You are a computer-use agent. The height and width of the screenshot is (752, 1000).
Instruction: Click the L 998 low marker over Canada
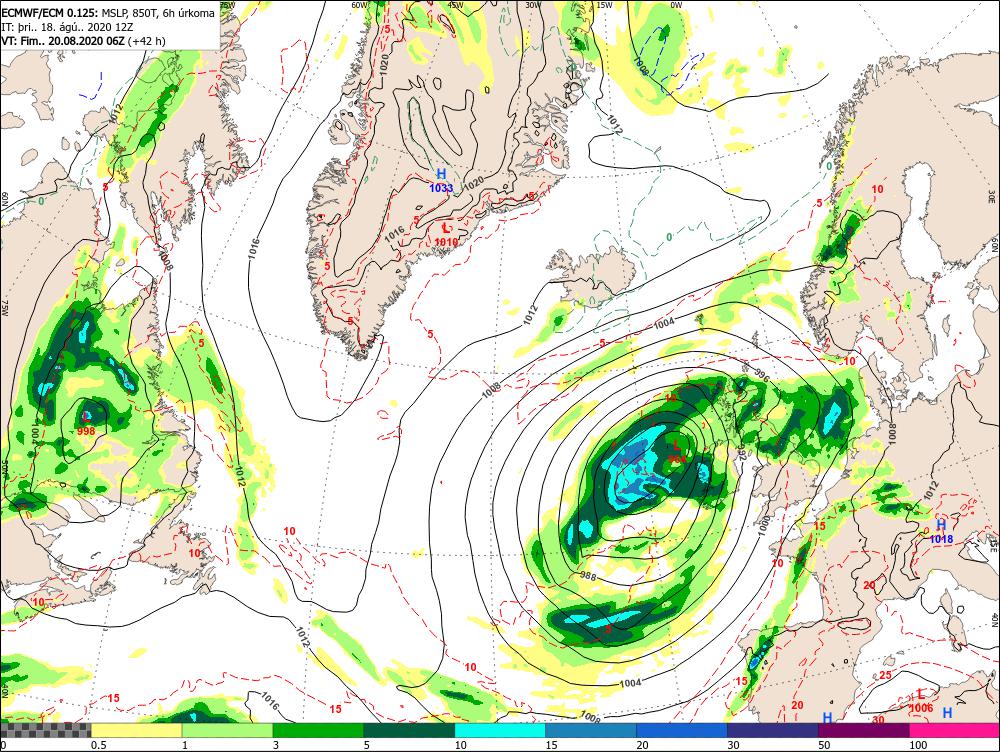(x=85, y=424)
